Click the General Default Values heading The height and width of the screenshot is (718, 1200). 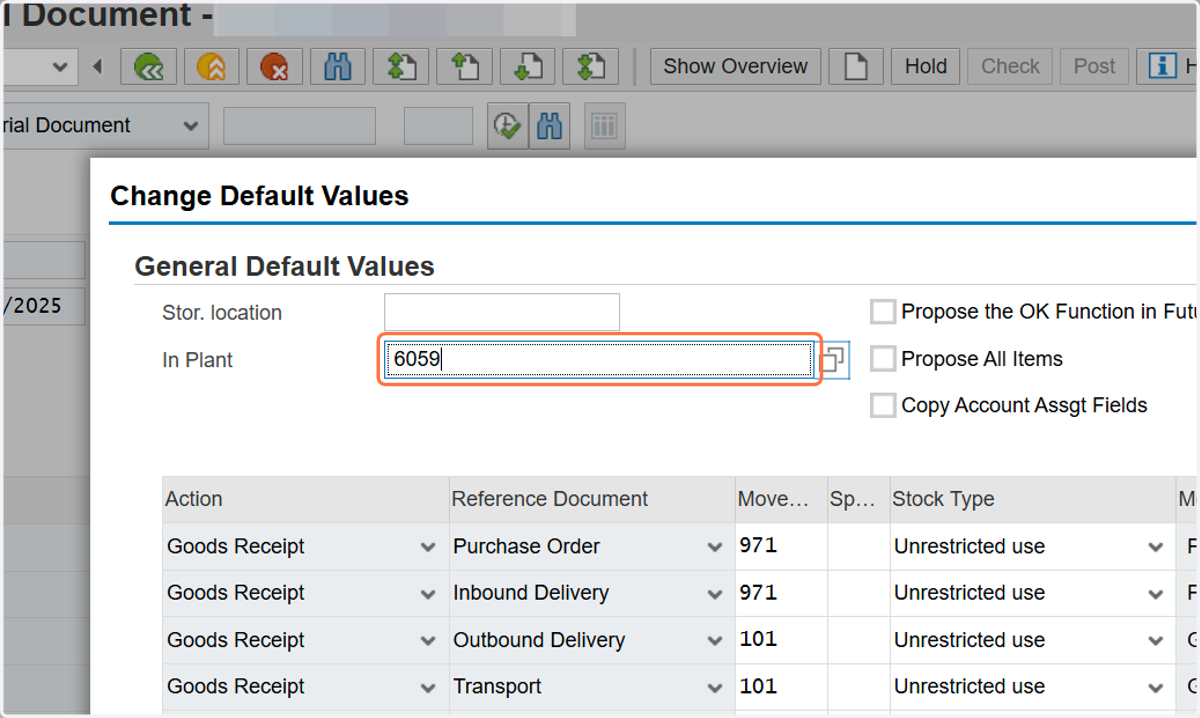[x=284, y=267]
